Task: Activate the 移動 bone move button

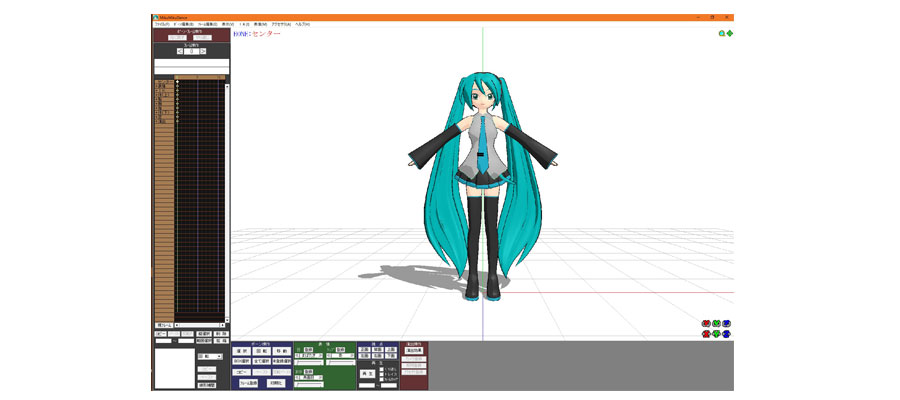Action: (x=282, y=351)
